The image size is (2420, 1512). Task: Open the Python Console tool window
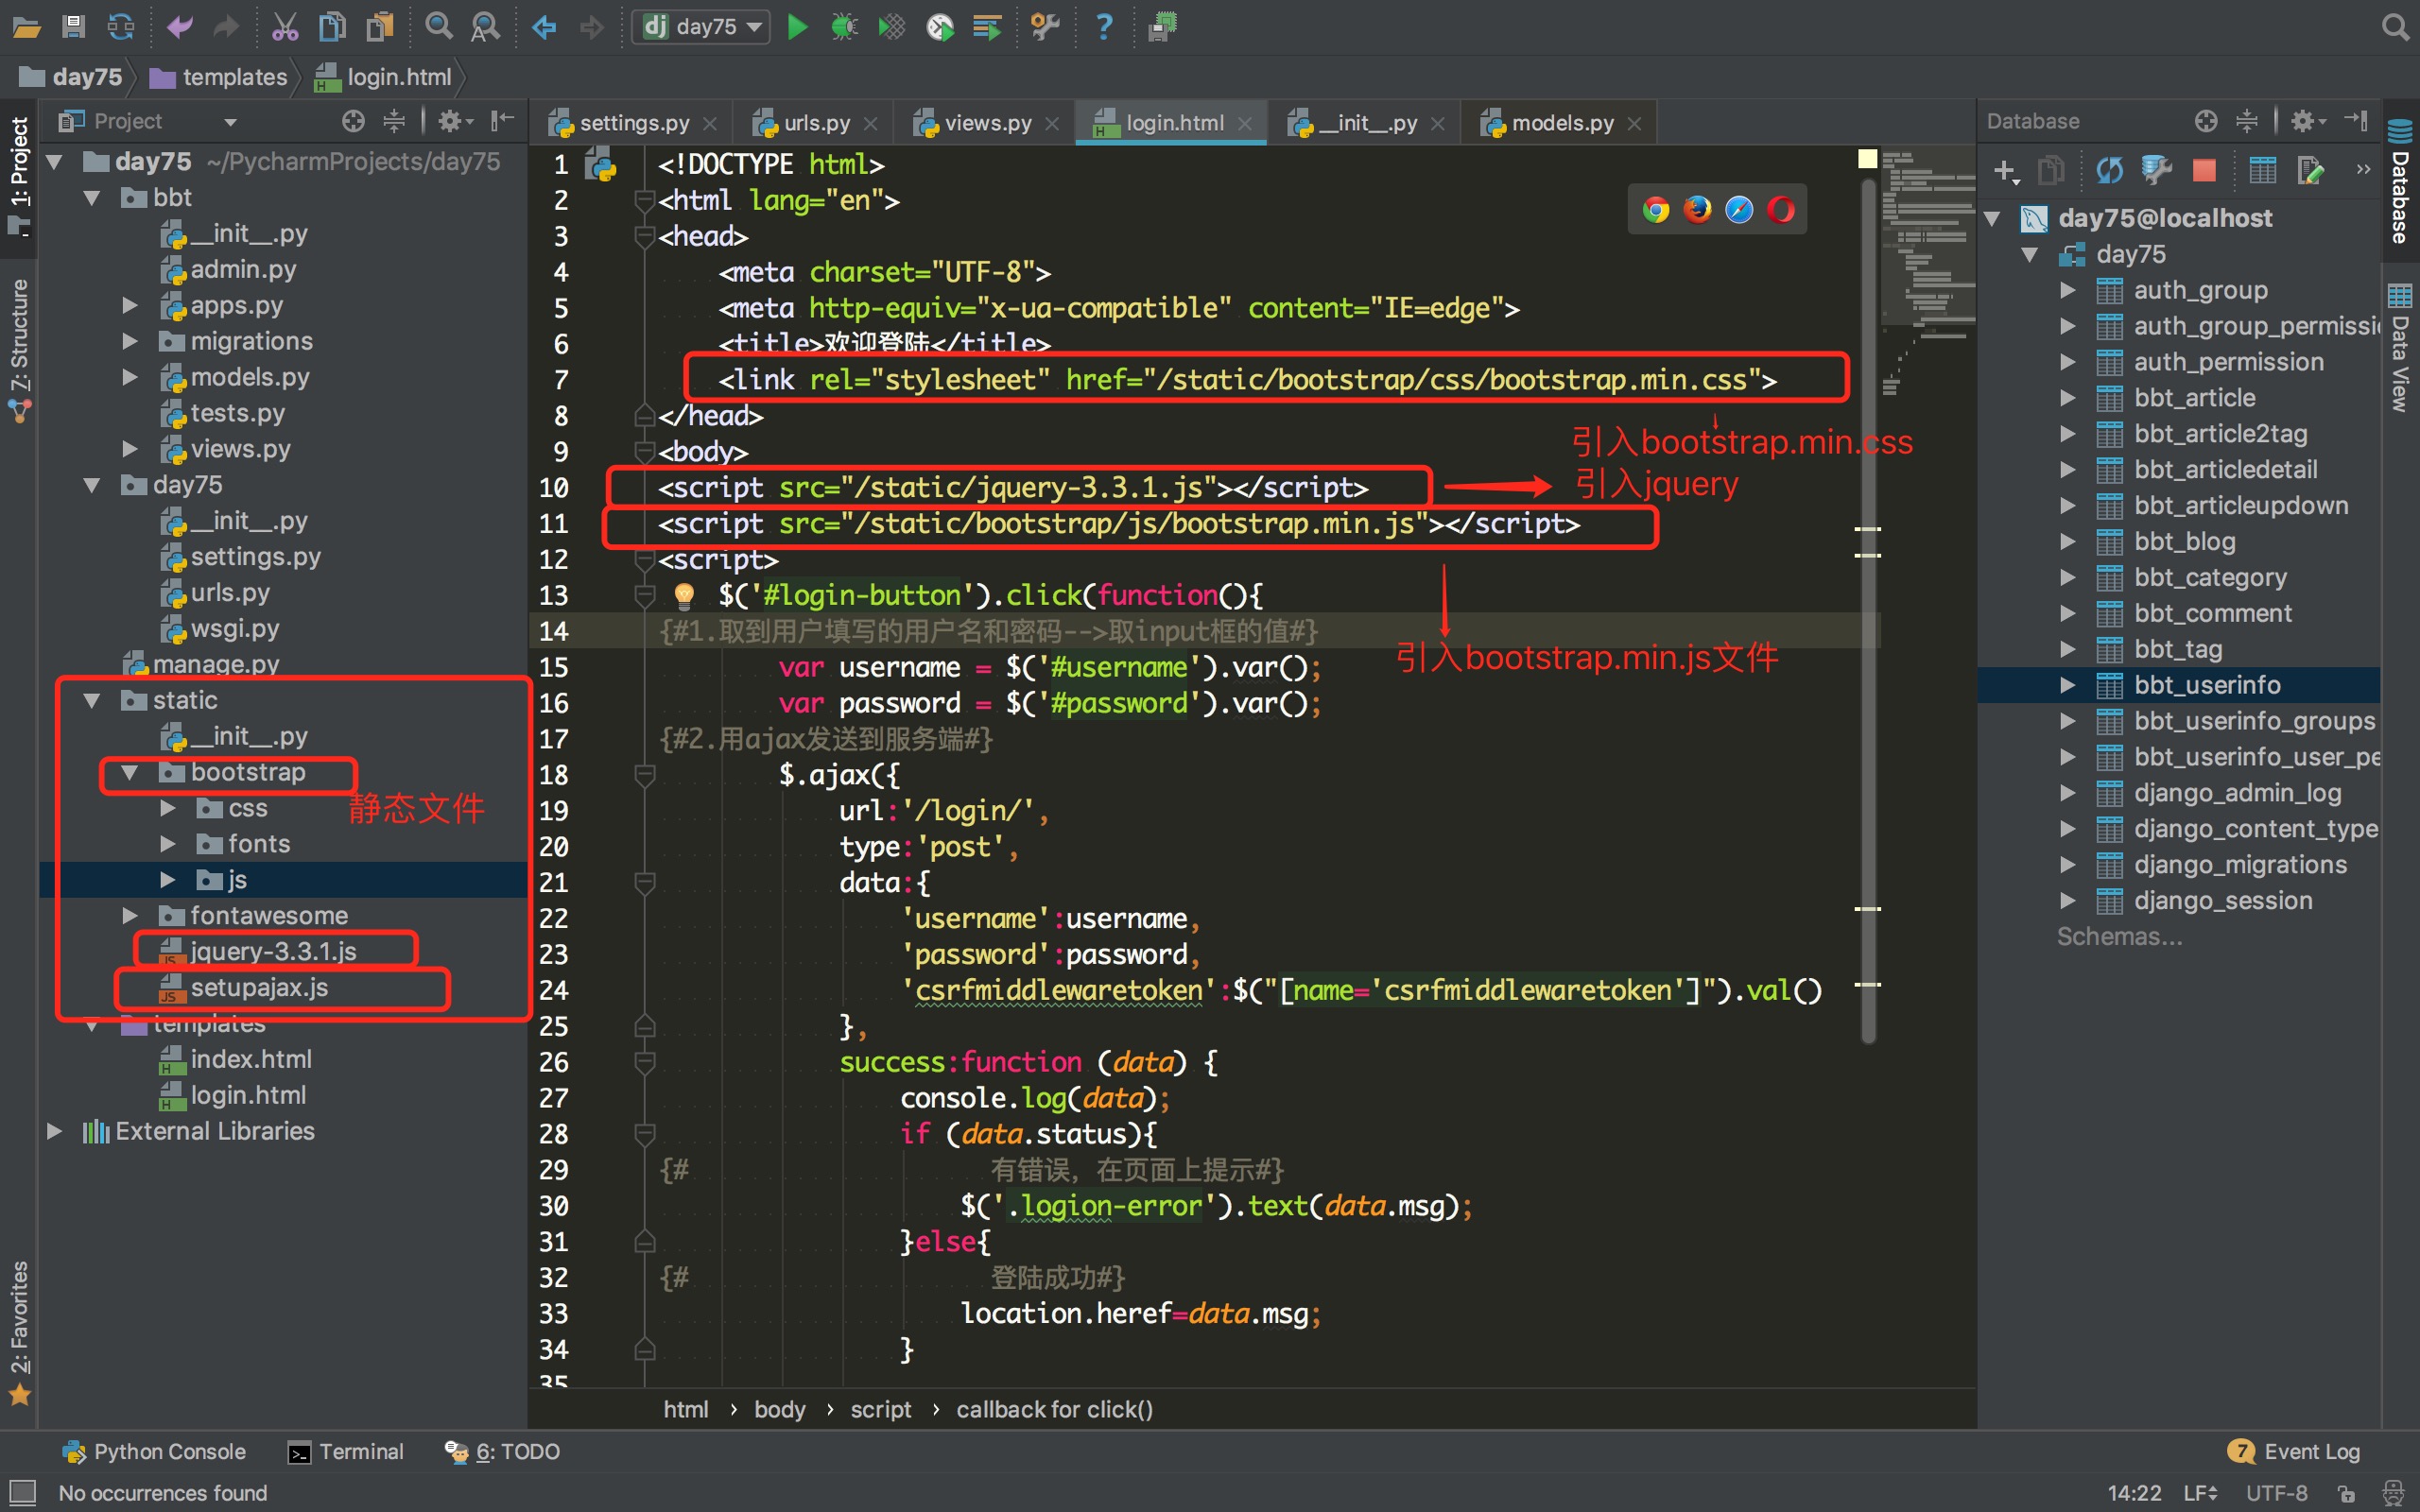click(x=154, y=1451)
